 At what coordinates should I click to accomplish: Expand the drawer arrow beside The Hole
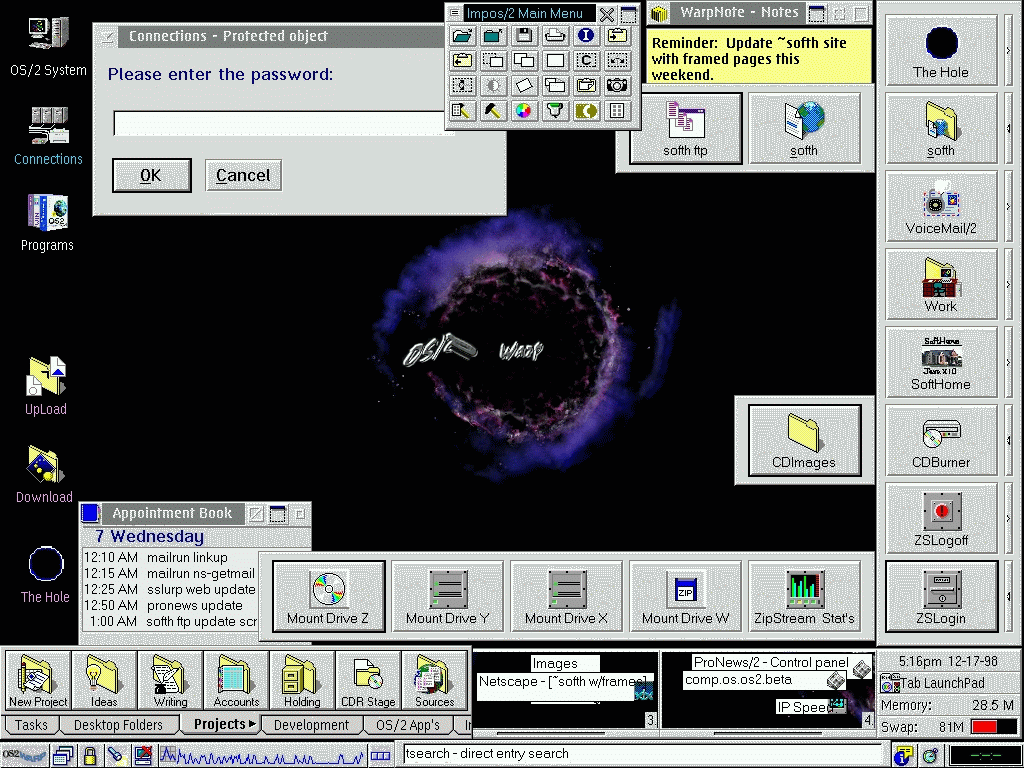click(x=1008, y=50)
